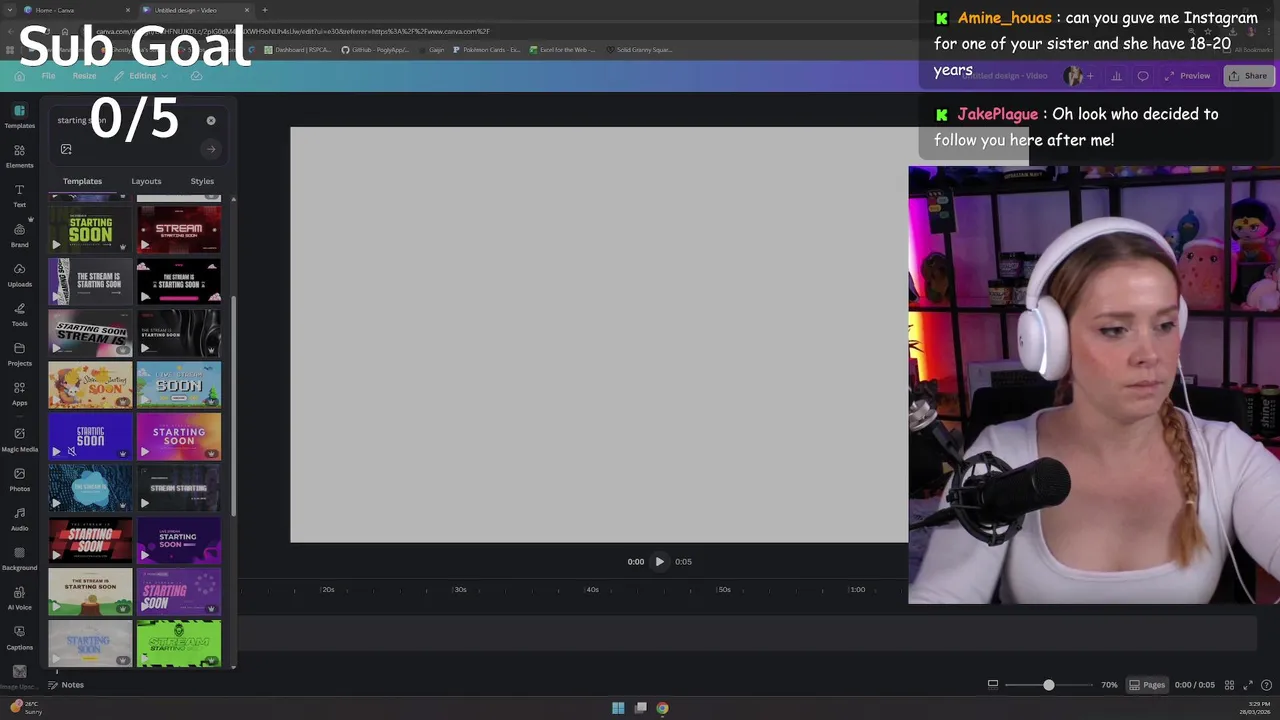Image resolution: width=1280 pixels, height=720 pixels.
Task: Click the Preview button
Action: (1188, 76)
